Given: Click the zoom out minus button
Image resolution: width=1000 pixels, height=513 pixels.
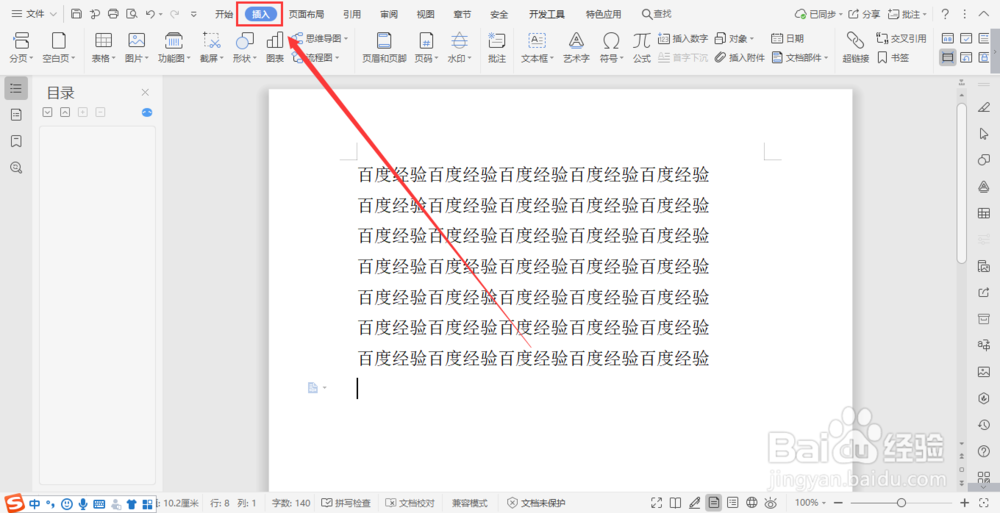Looking at the screenshot, I should click(x=838, y=503).
